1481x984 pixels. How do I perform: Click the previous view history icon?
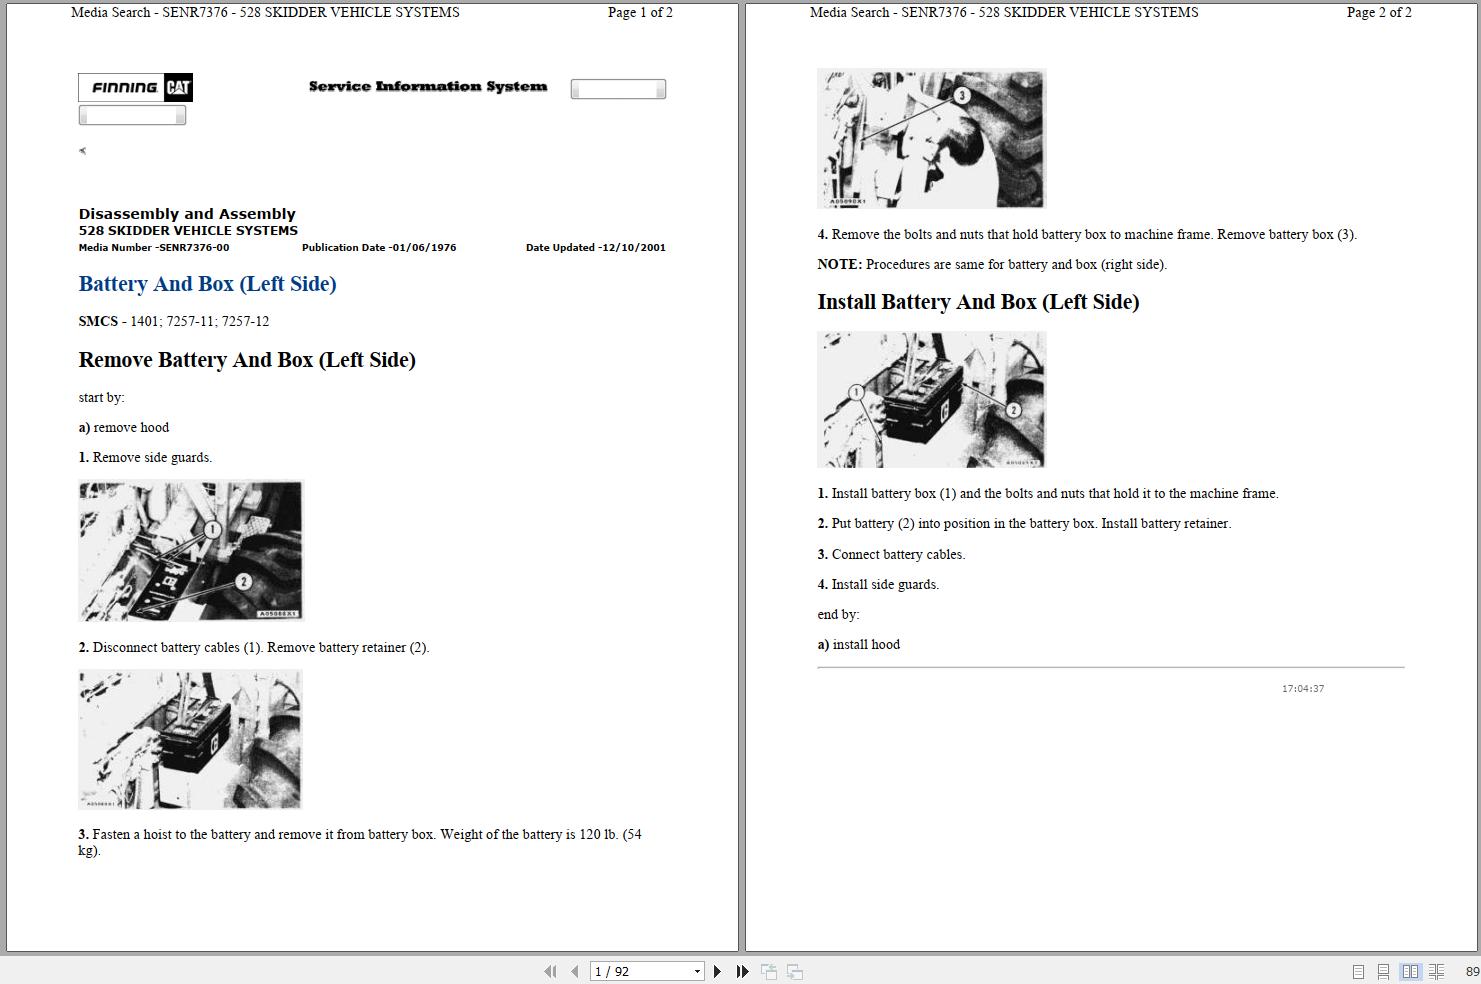pyautogui.click(x=769, y=971)
